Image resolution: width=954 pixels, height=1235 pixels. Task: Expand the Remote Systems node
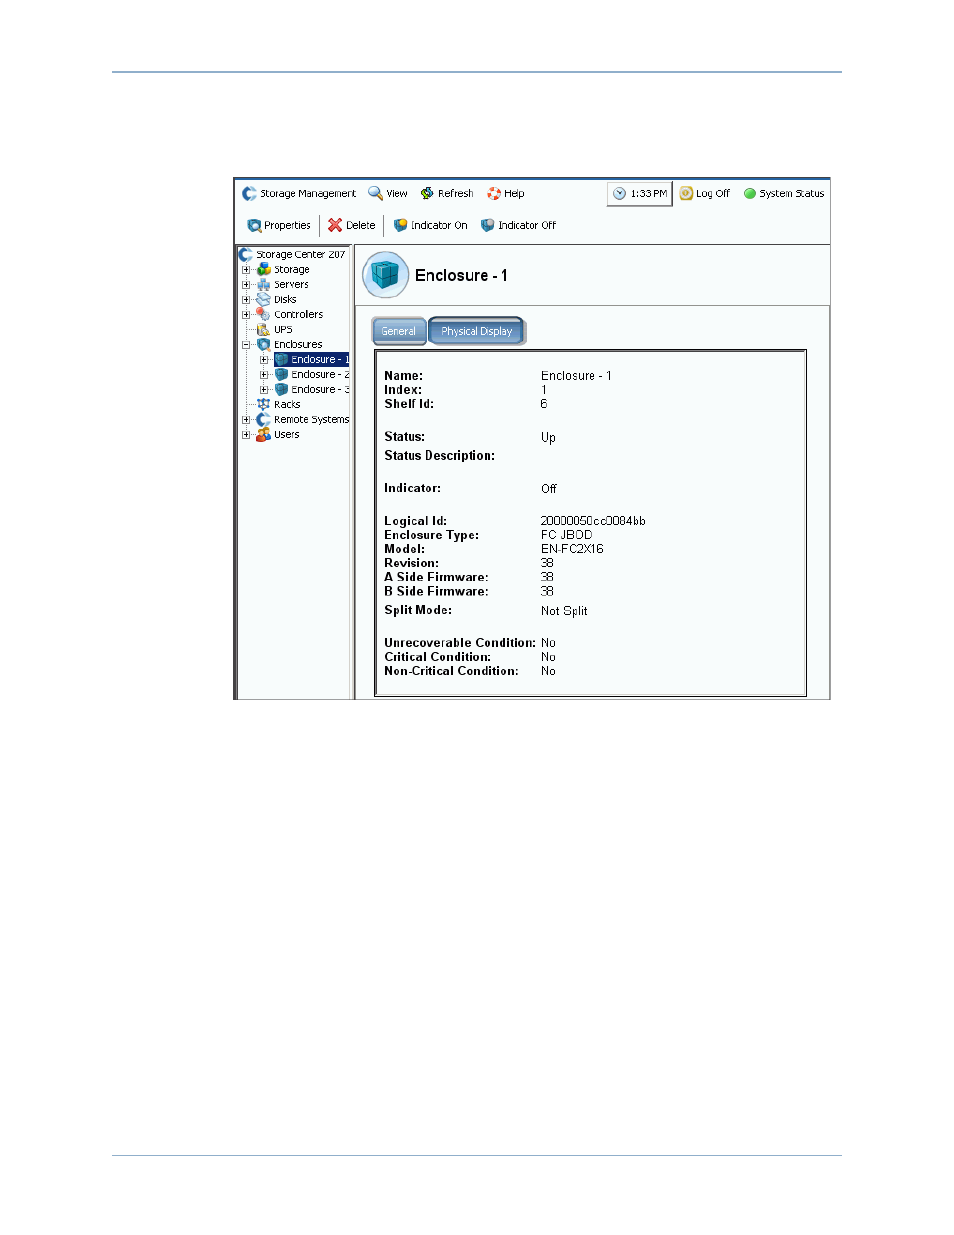[x=246, y=420]
